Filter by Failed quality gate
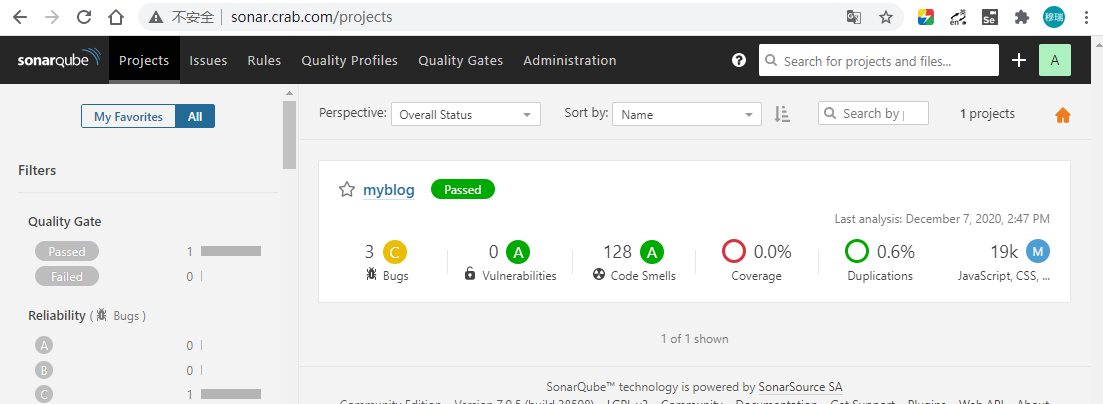This screenshot has height=404, width=1103. 67,277
